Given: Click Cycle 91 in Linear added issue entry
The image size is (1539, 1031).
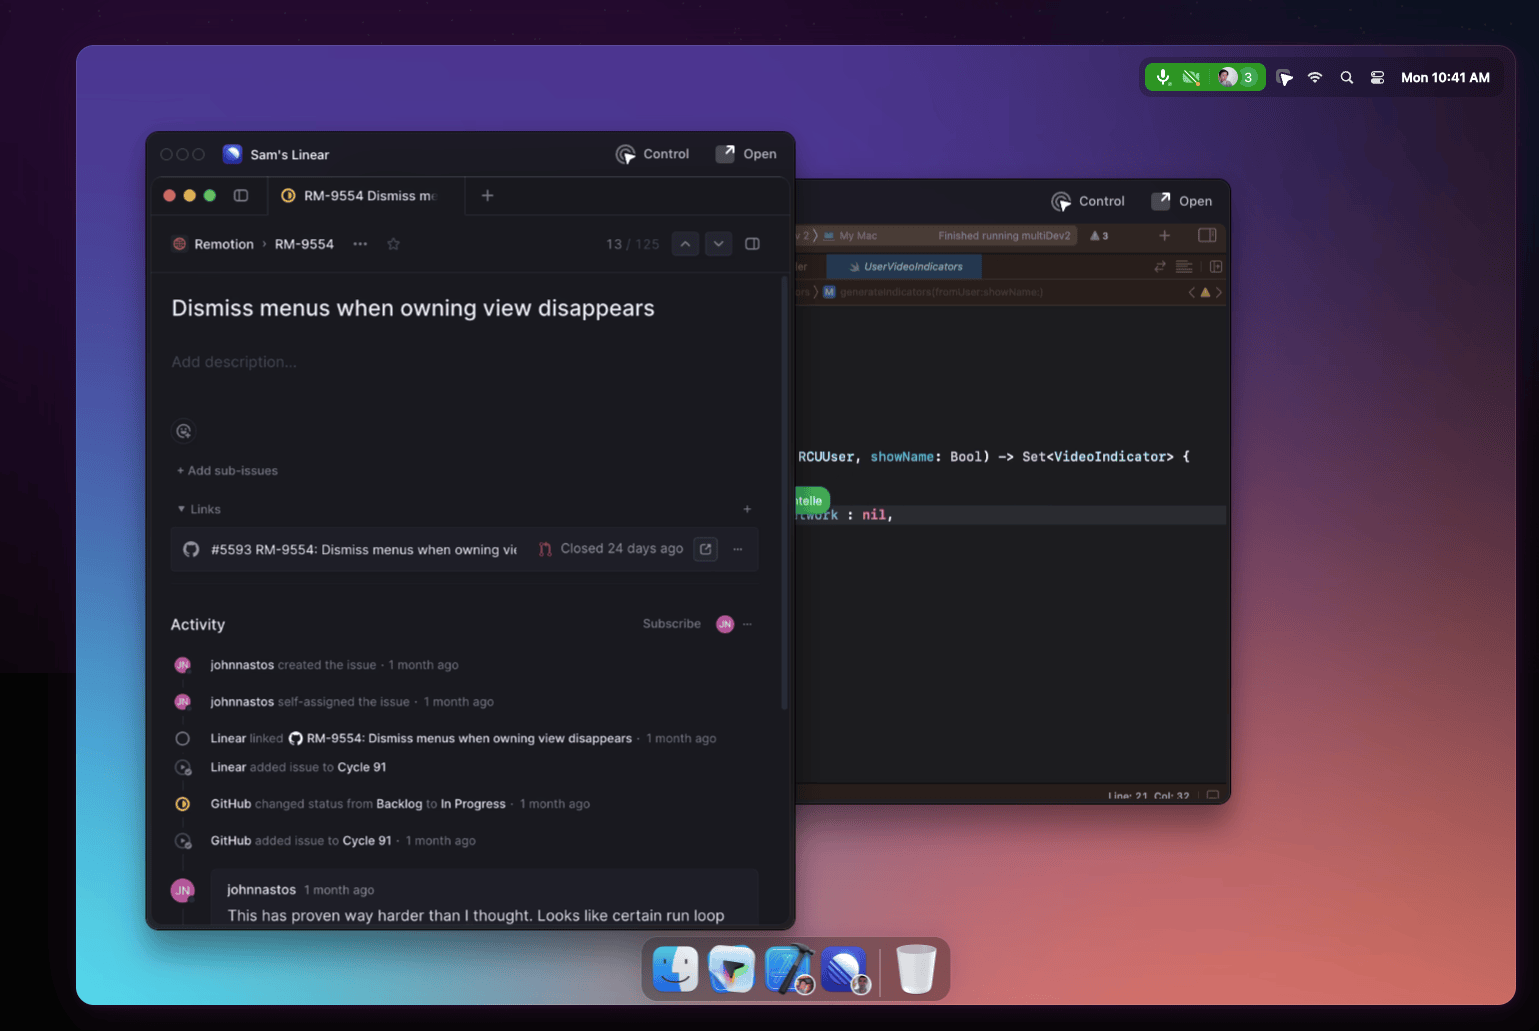Looking at the screenshot, I should (x=362, y=767).
